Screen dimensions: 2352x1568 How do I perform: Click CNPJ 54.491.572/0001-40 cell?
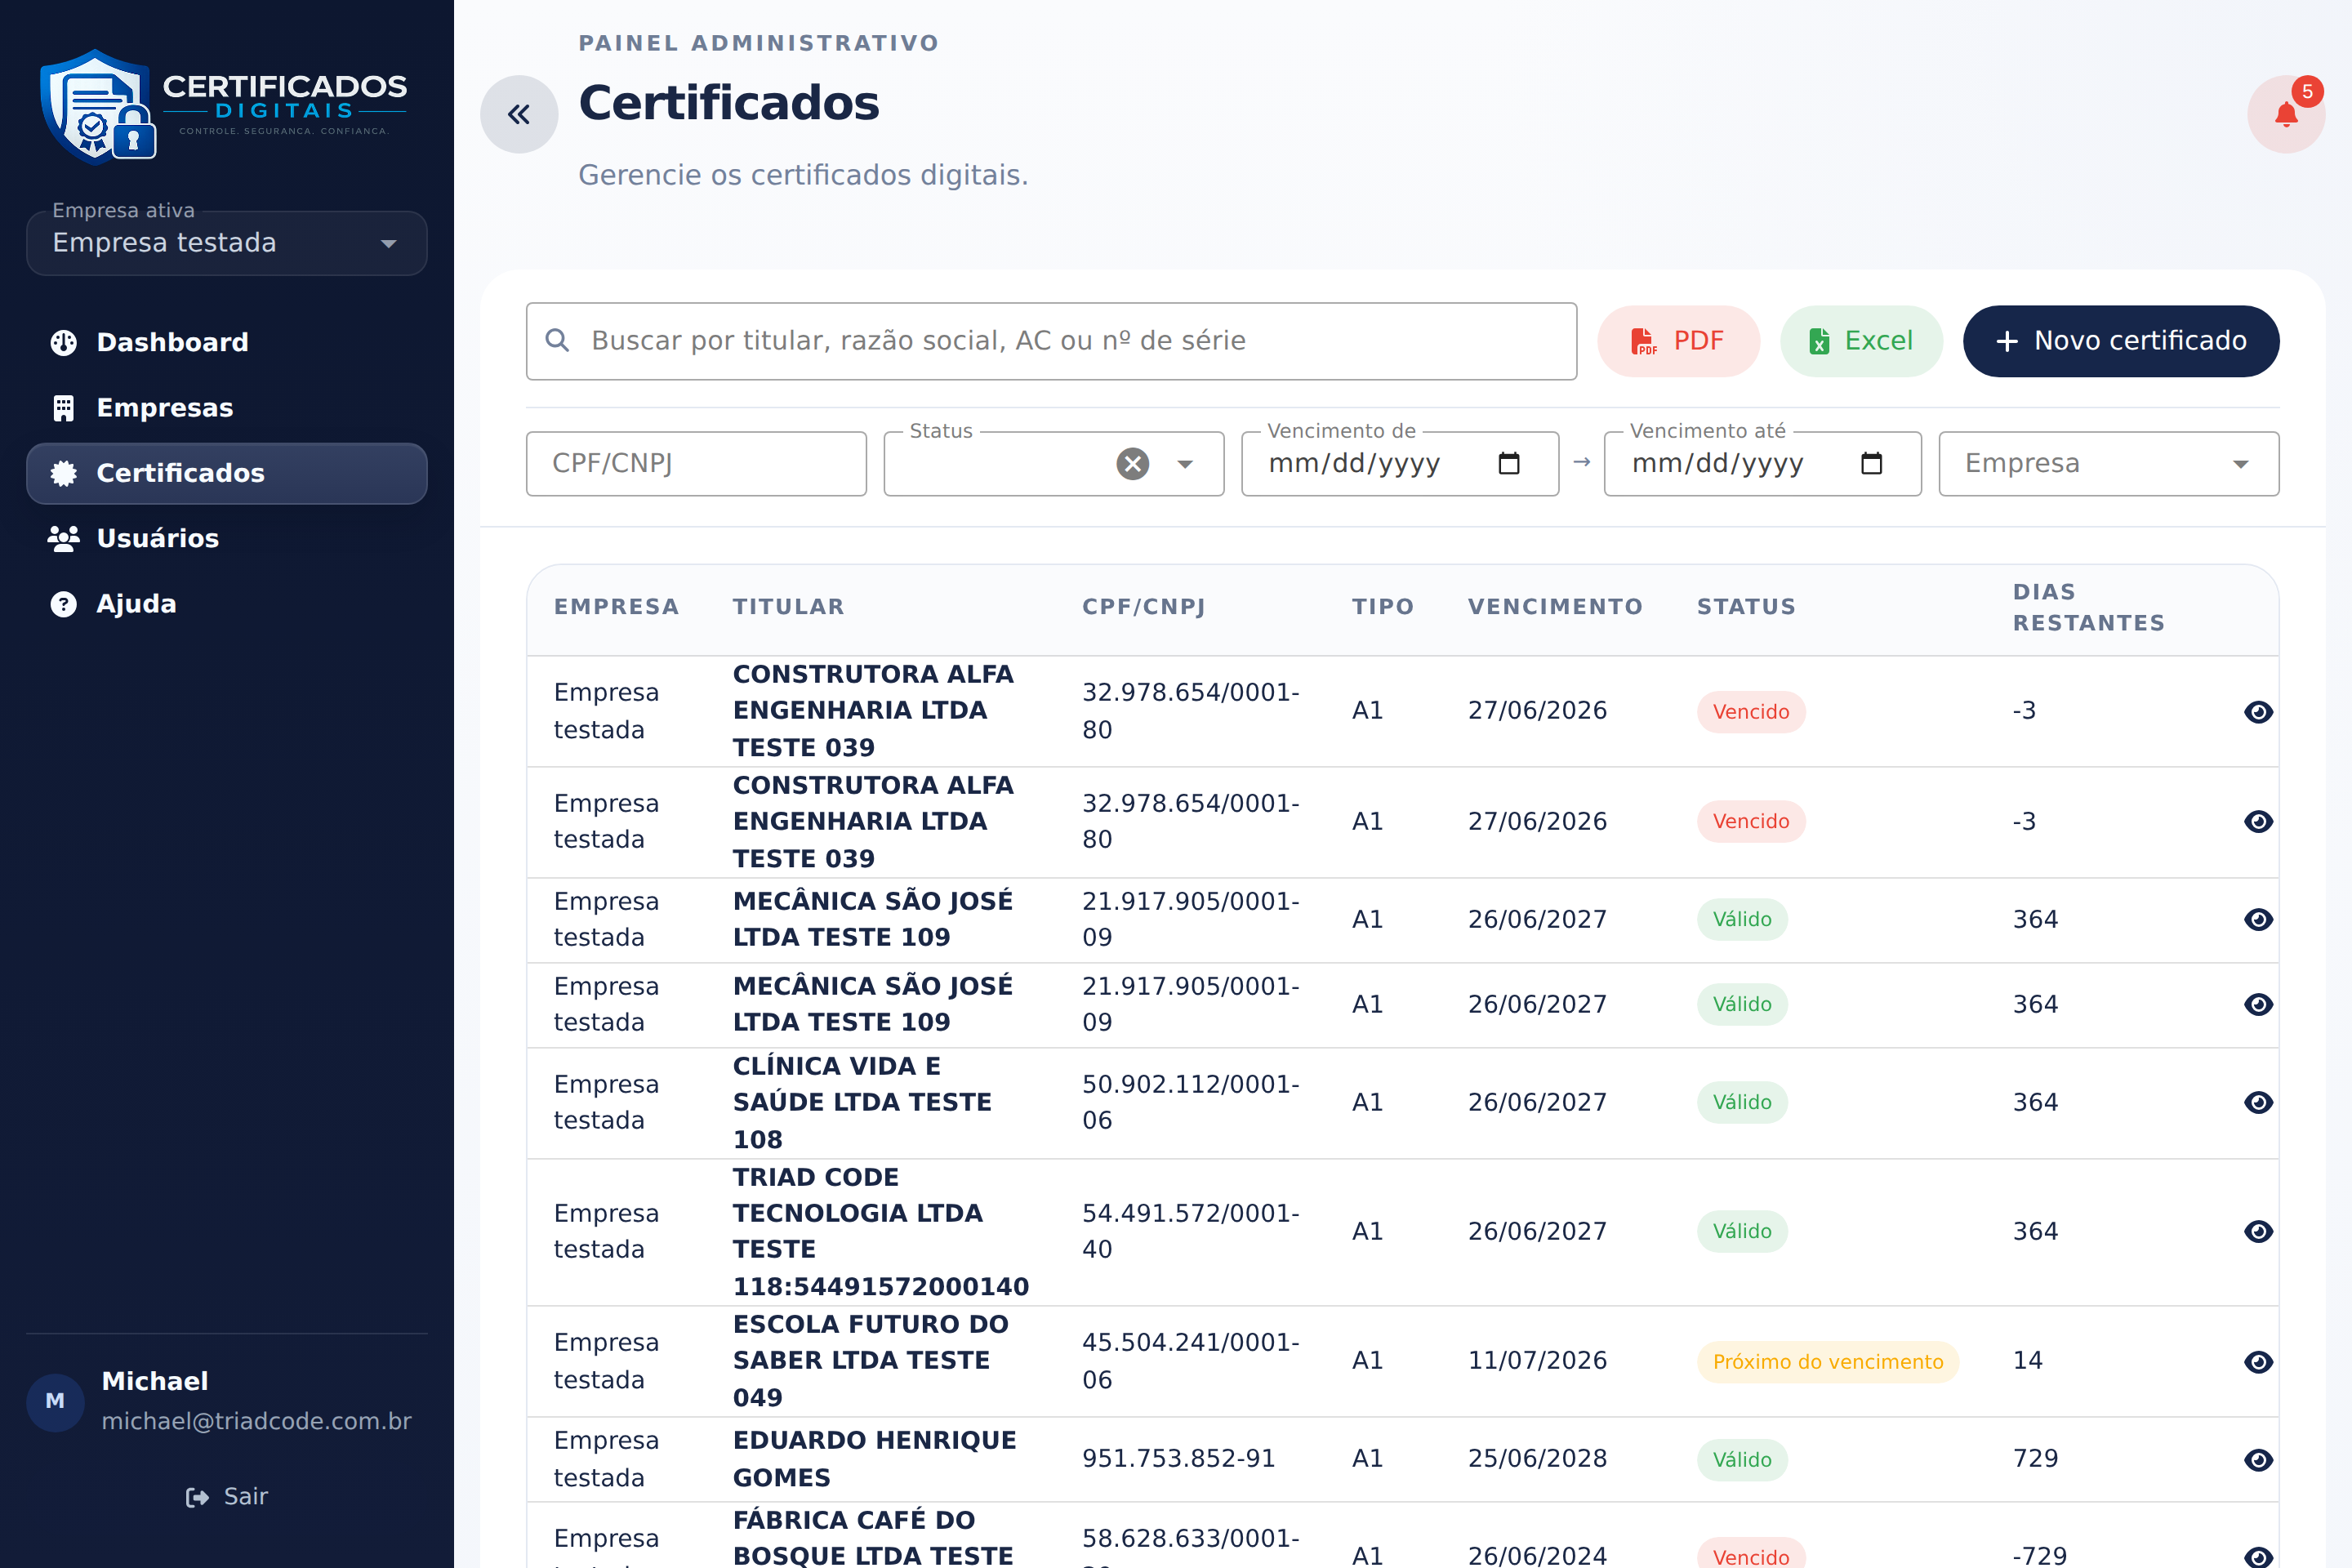coord(1190,1231)
